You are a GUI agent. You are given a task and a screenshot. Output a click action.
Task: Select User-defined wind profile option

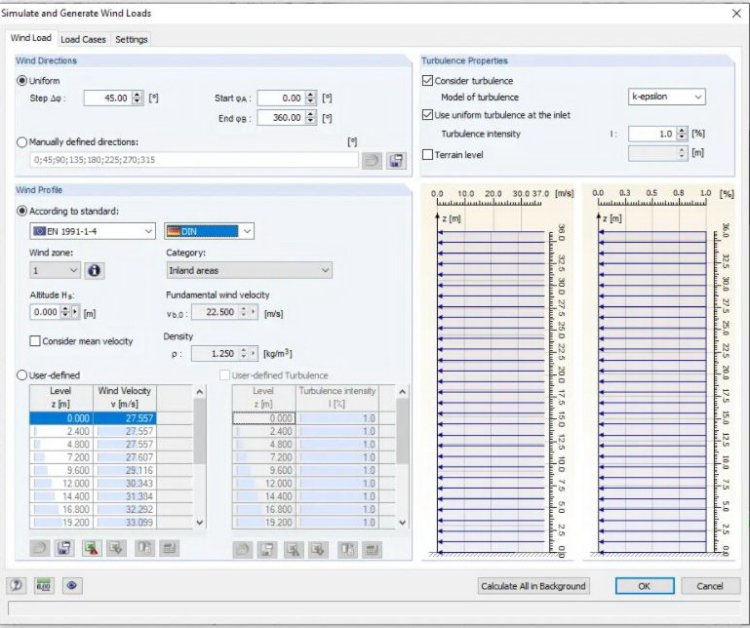(x=22, y=375)
